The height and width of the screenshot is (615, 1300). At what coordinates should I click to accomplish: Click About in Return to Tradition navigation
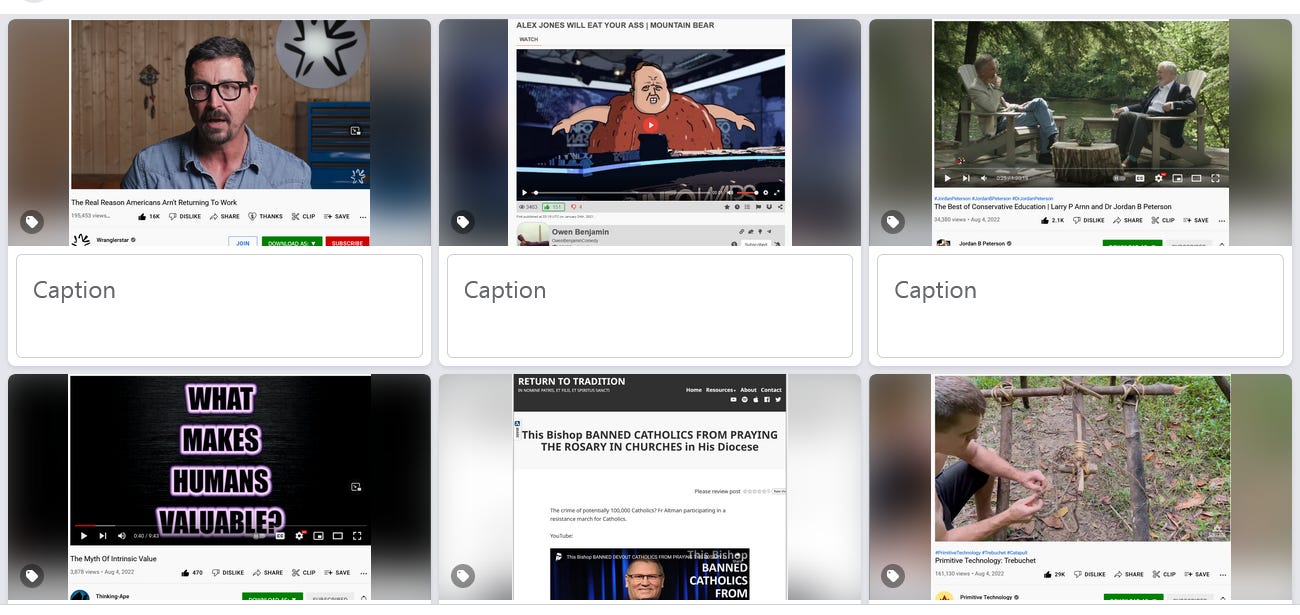click(x=748, y=390)
